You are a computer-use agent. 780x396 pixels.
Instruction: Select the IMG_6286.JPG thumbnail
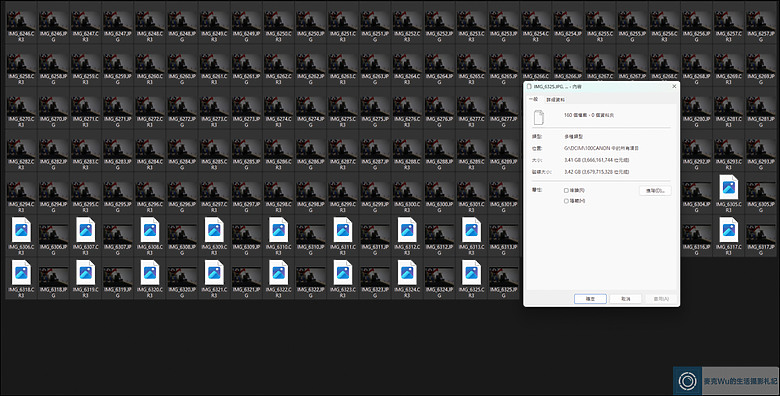coord(310,150)
